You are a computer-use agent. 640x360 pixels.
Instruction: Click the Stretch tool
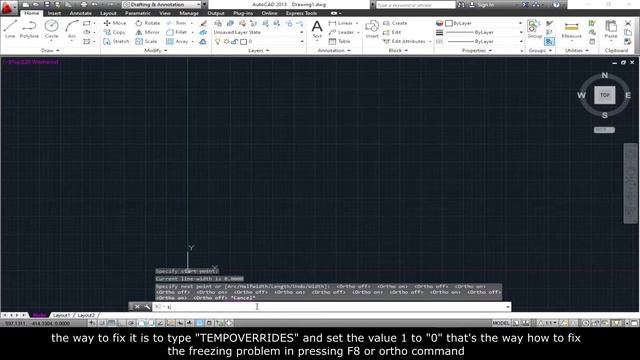(x=116, y=41)
